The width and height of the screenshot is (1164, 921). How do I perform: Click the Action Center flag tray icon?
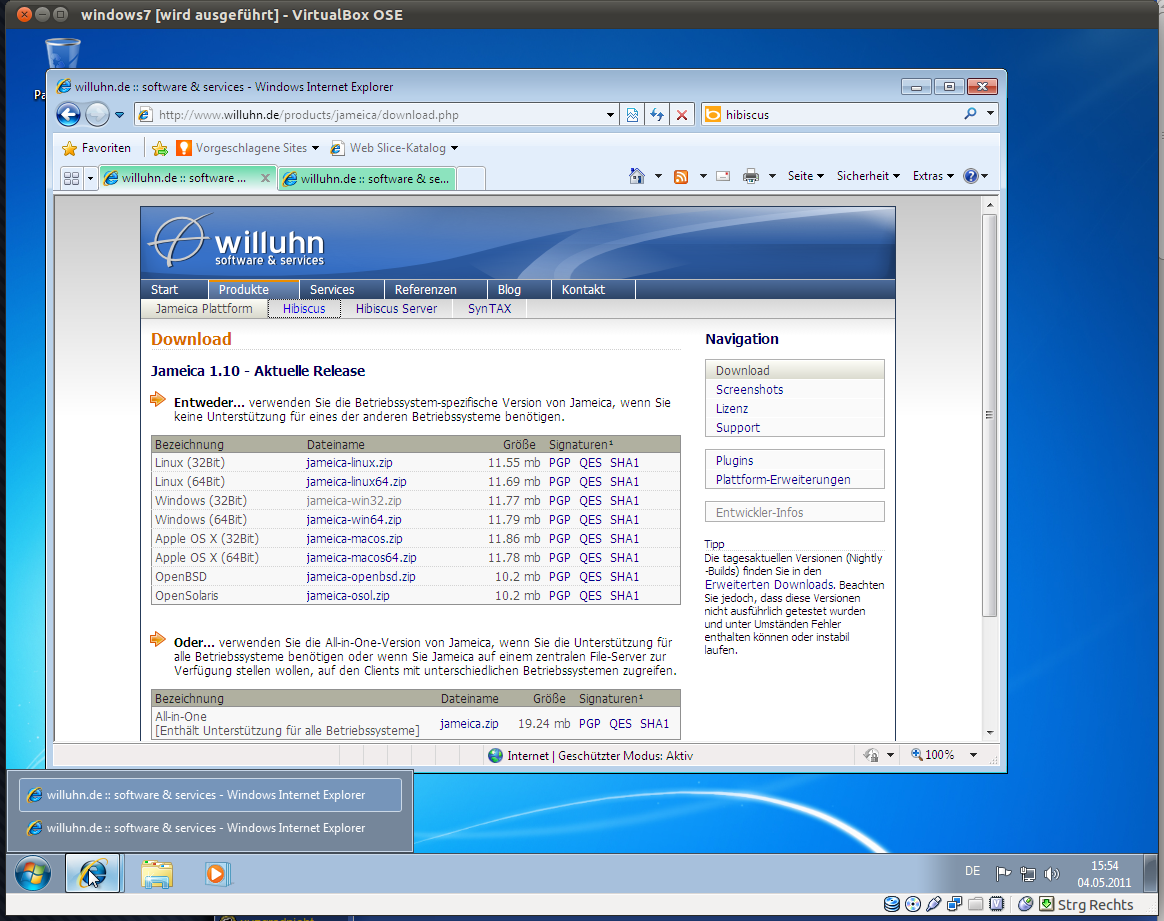tap(1003, 874)
